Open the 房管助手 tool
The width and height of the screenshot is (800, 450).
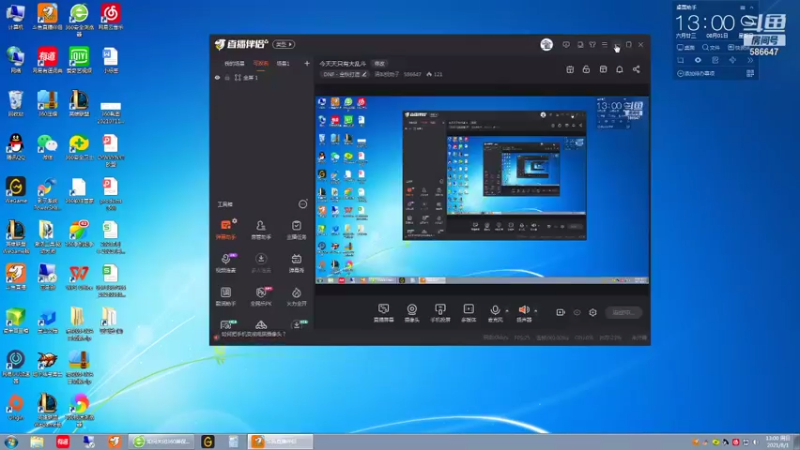point(261,230)
